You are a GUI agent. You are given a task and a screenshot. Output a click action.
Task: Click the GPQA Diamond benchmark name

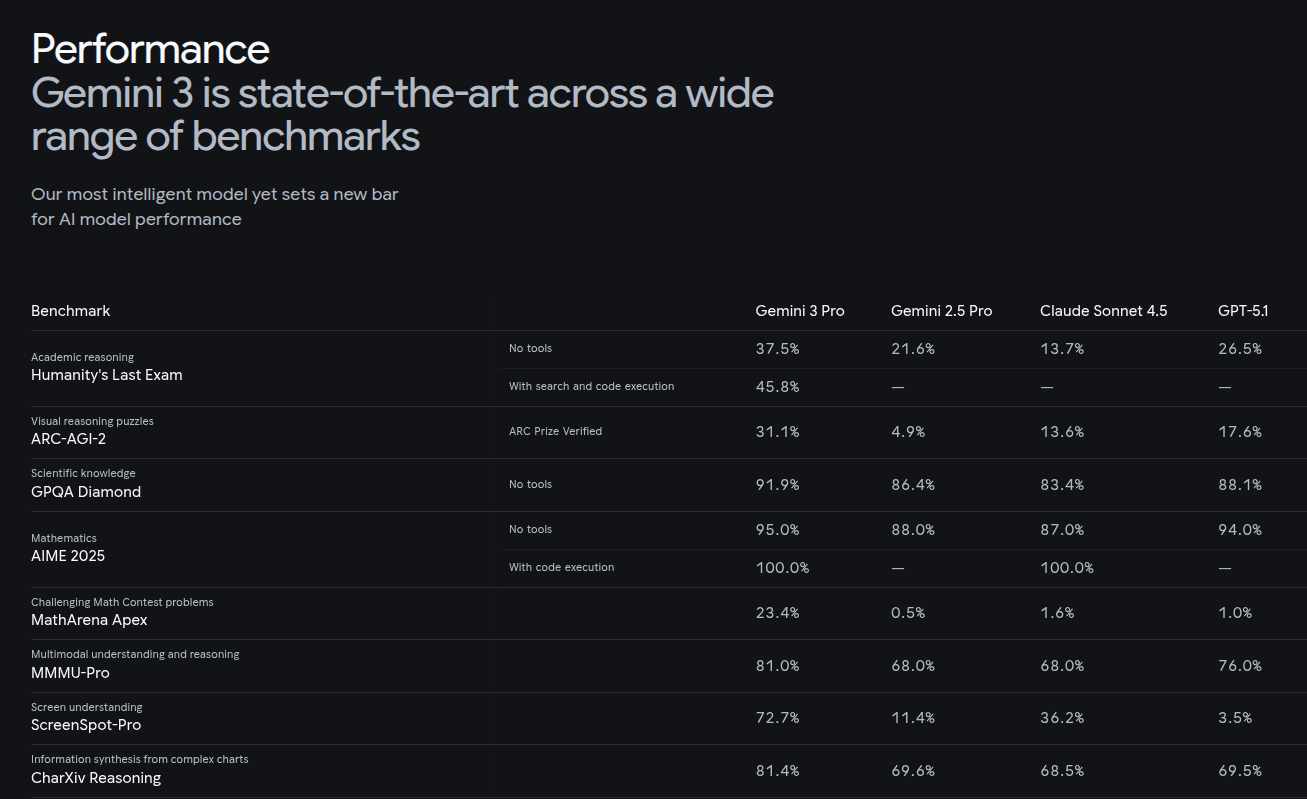(86, 492)
